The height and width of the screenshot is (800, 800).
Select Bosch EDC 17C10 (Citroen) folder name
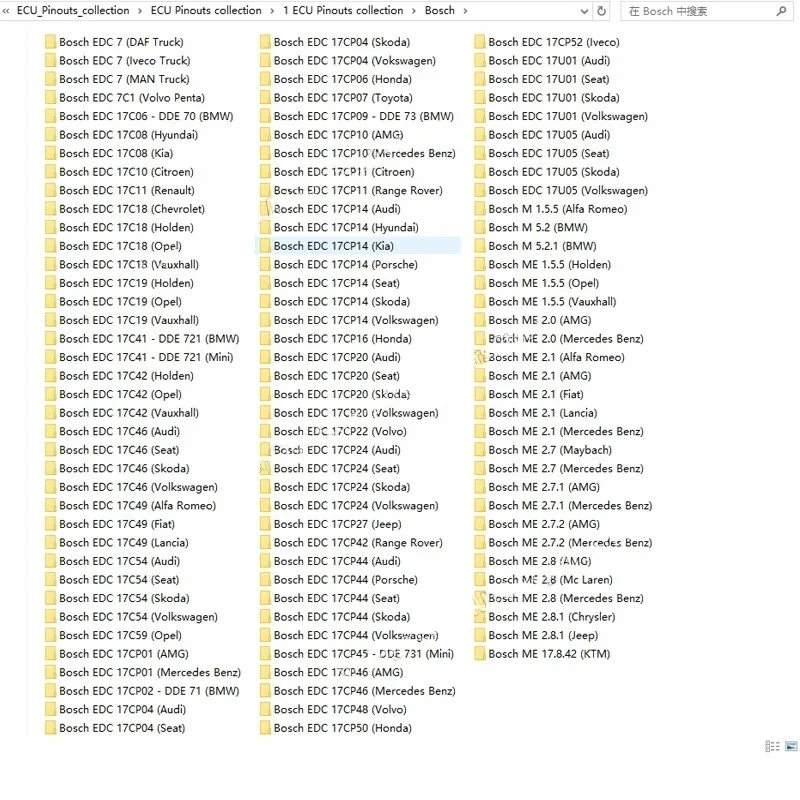pos(126,172)
